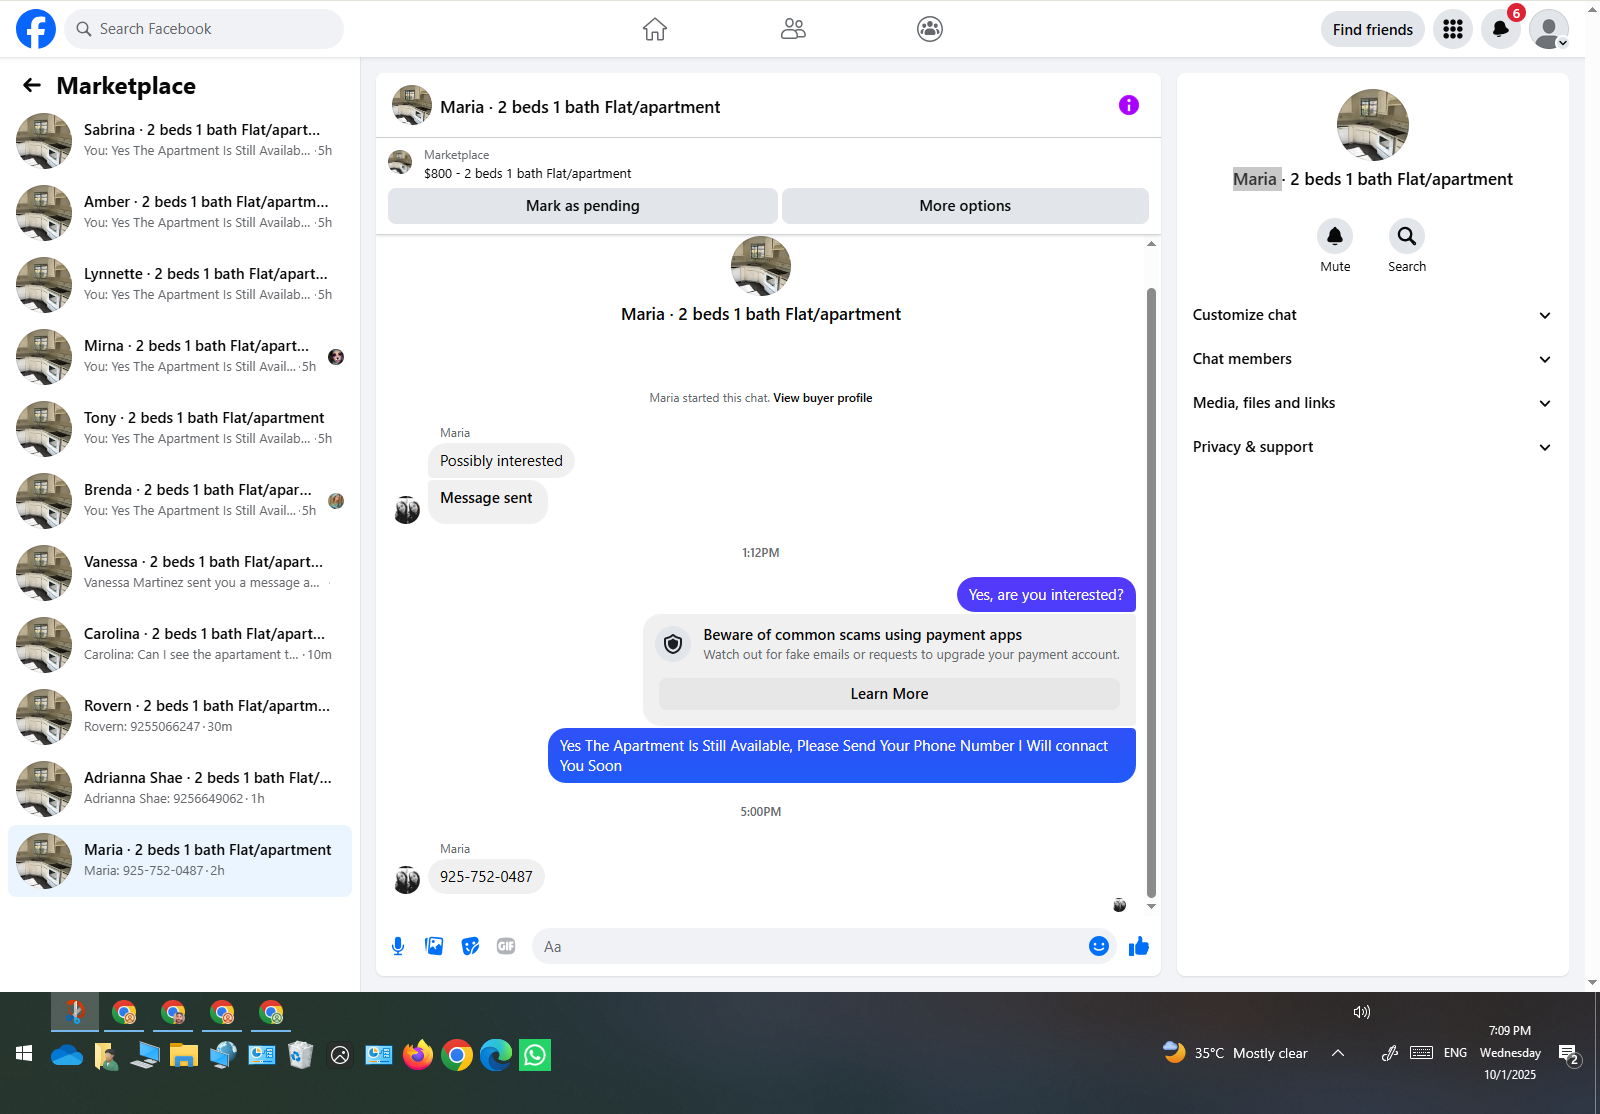Click the back arrow beside Marketplace
Image resolution: width=1600 pixels, height=1114 pixels.
[x=32, y=86]
